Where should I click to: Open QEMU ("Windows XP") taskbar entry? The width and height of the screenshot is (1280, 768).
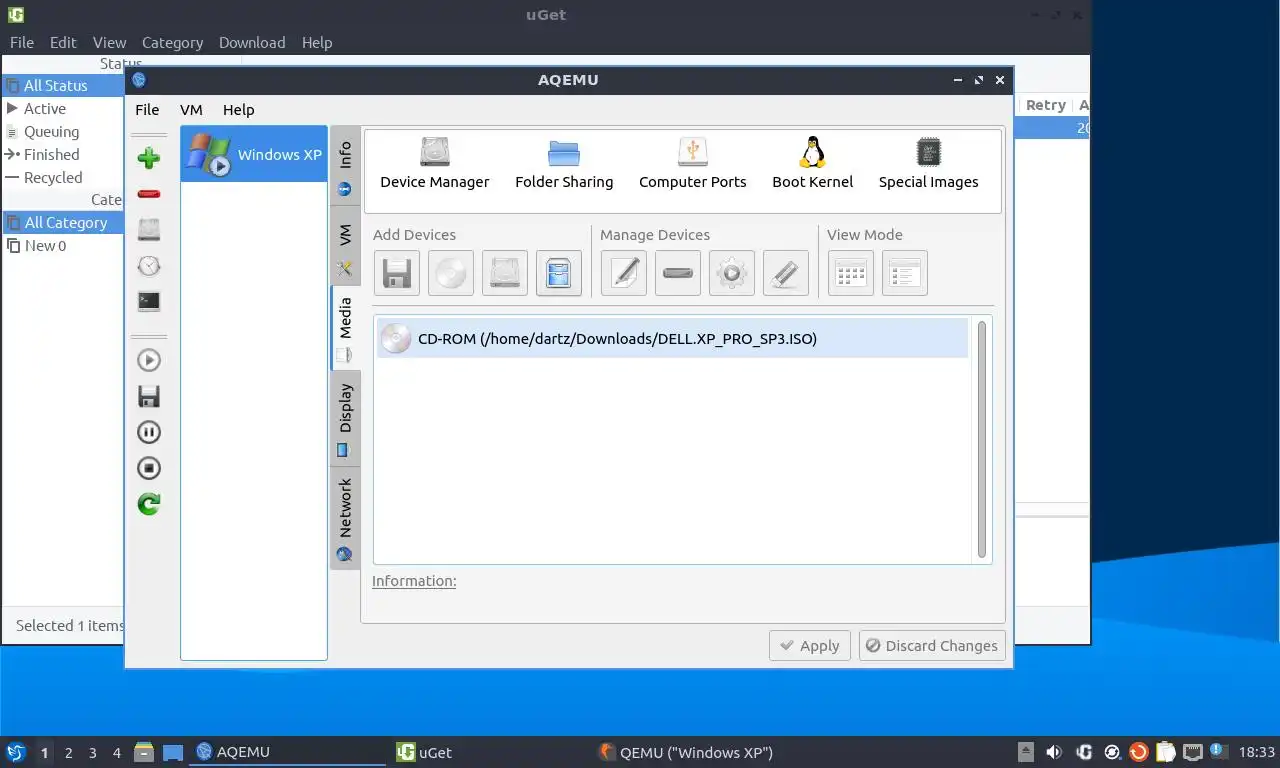coord(685,753)
